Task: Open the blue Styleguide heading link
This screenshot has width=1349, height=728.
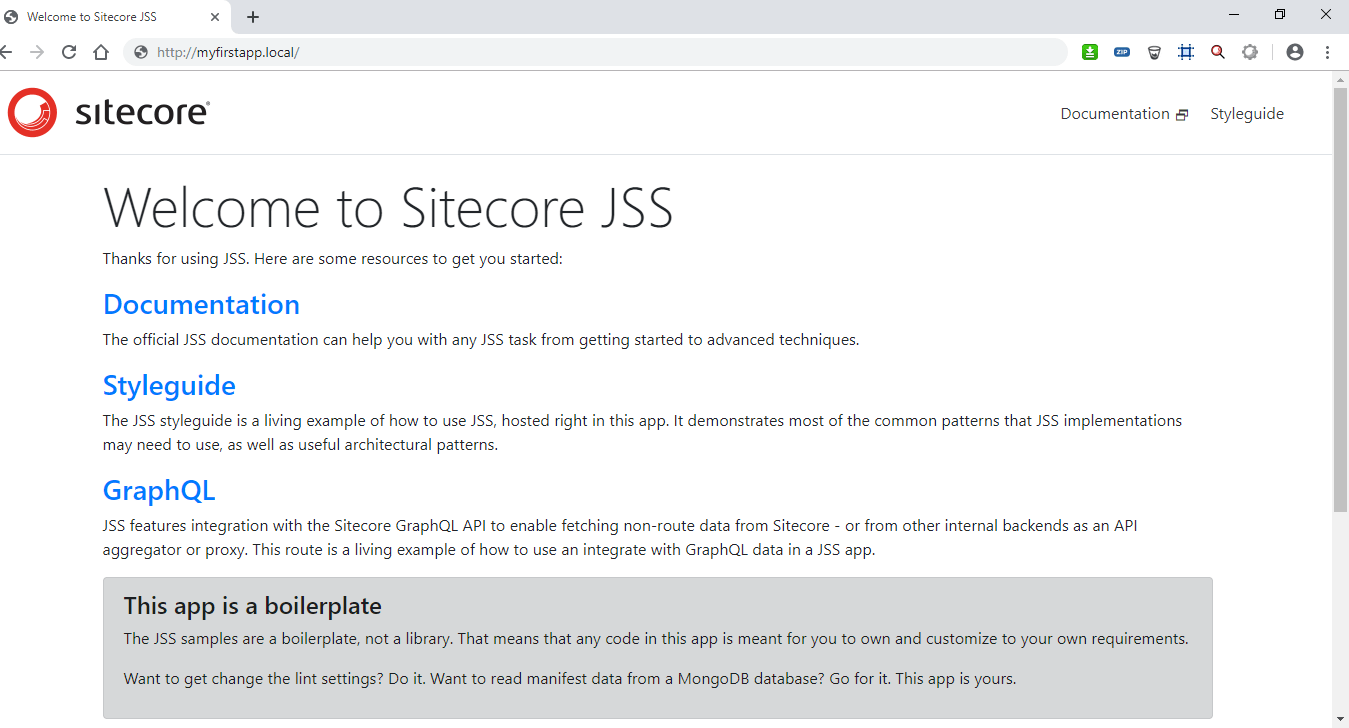Action: (169, 385)
